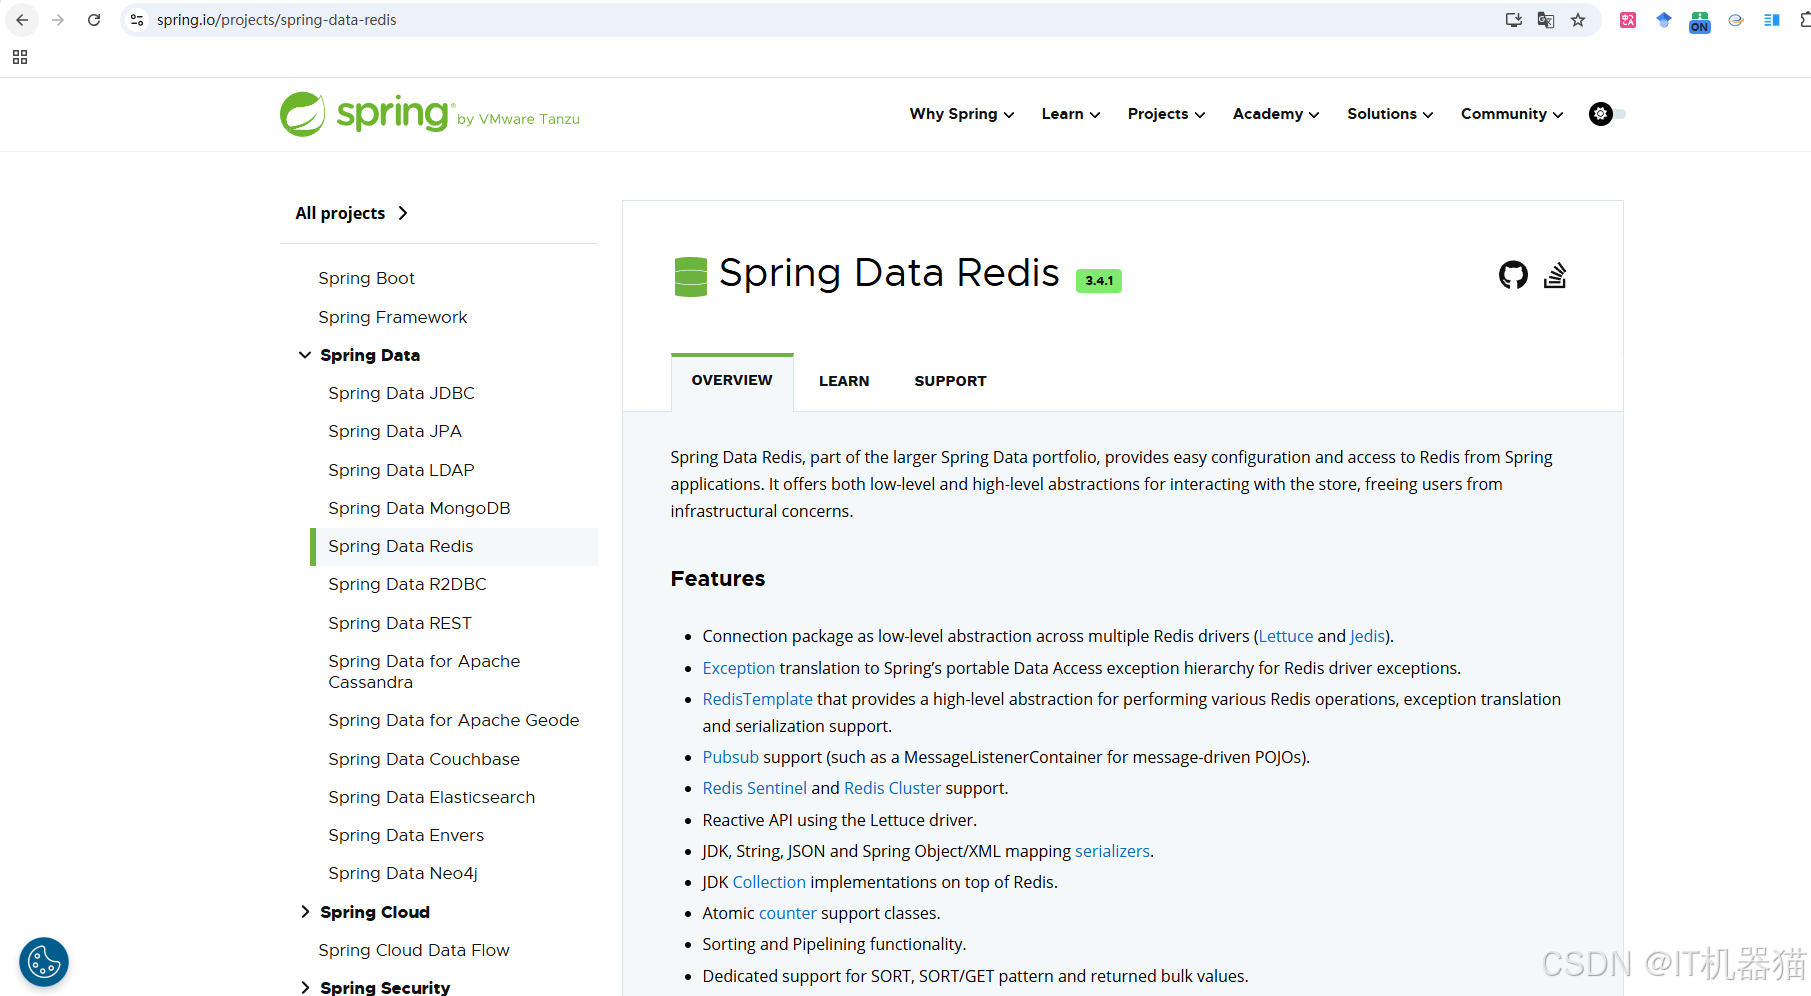Image resolution: width=1811 pixels, height=996 pixels.
Task: Click the browser forward arrow
Action: [58, 20]
